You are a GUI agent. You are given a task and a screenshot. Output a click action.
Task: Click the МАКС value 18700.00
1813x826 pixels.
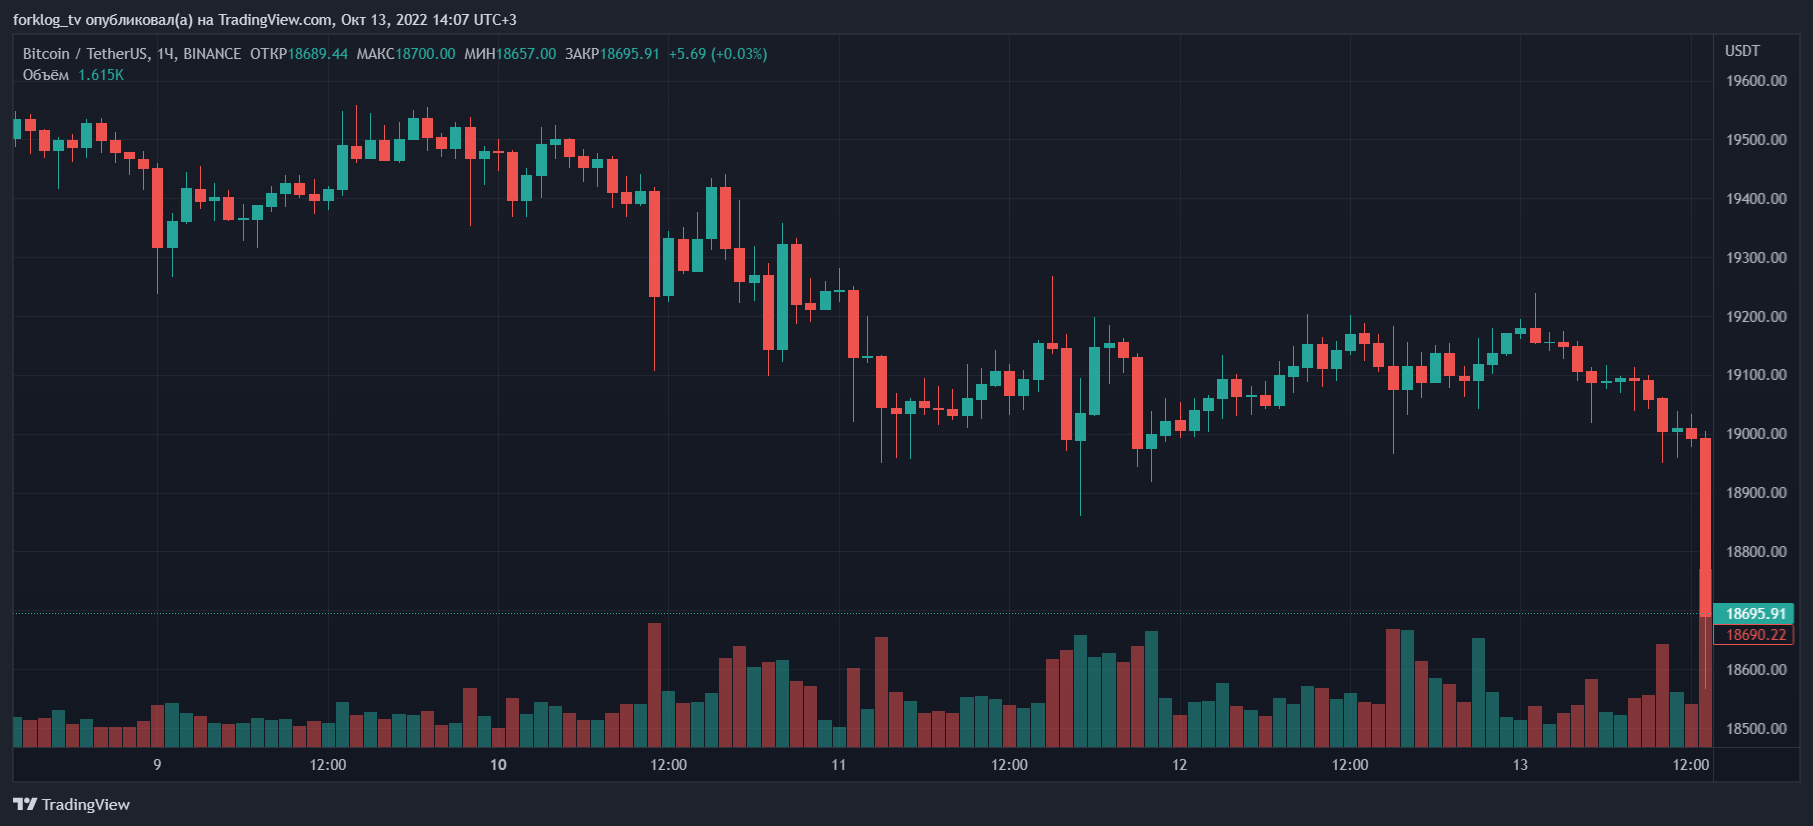[425, 54]
